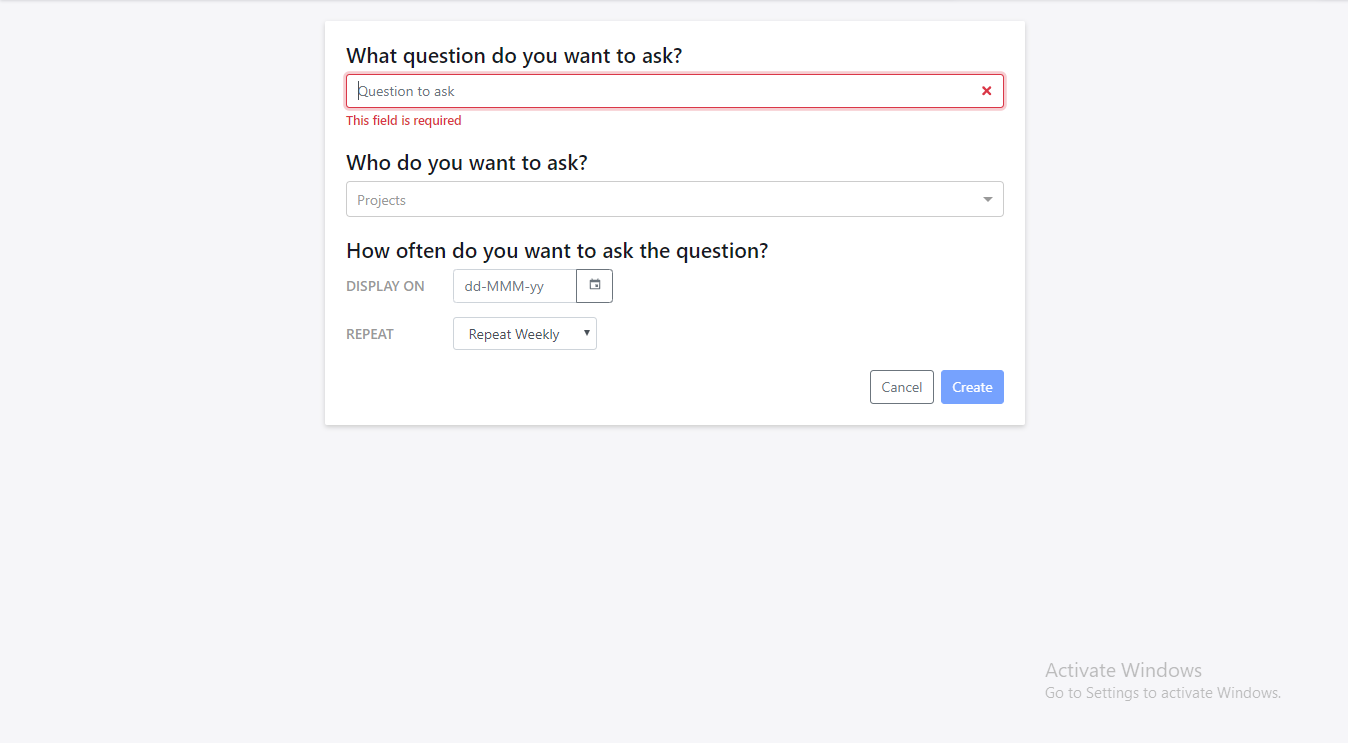
Task: Click 'Go to Settings to activate Windows' text
Action: click(x=1162, y=693)
